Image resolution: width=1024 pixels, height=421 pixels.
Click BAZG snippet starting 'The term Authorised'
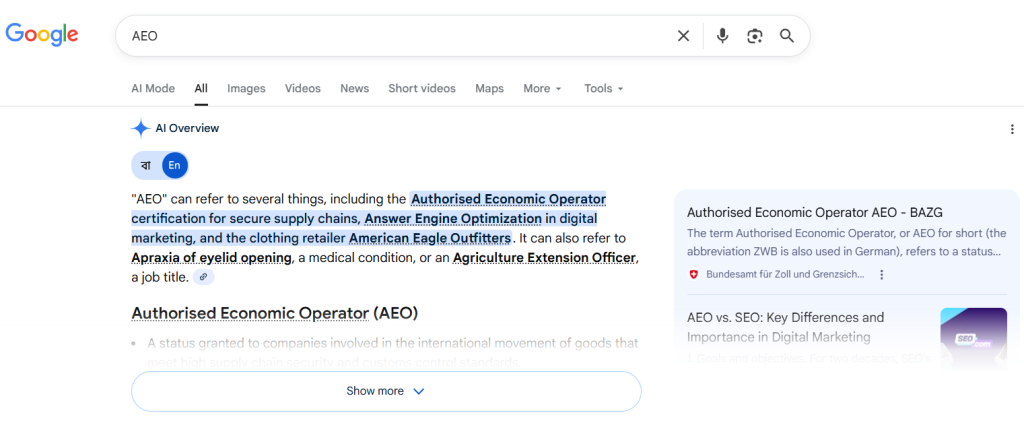[x=846, y=242]
